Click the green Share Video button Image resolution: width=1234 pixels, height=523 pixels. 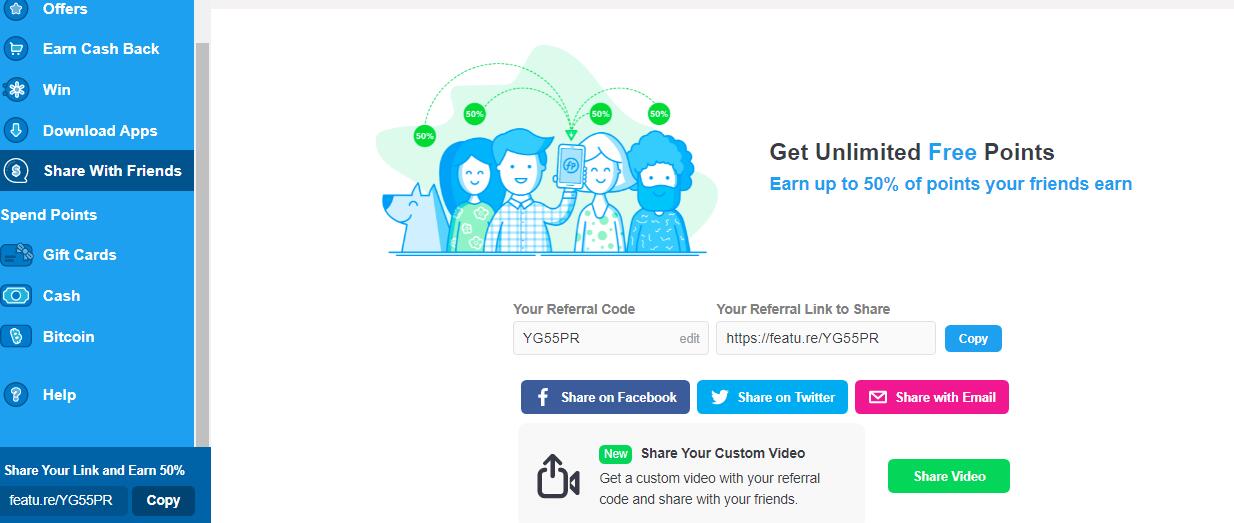pyautogui.click(x=949, y=476)
